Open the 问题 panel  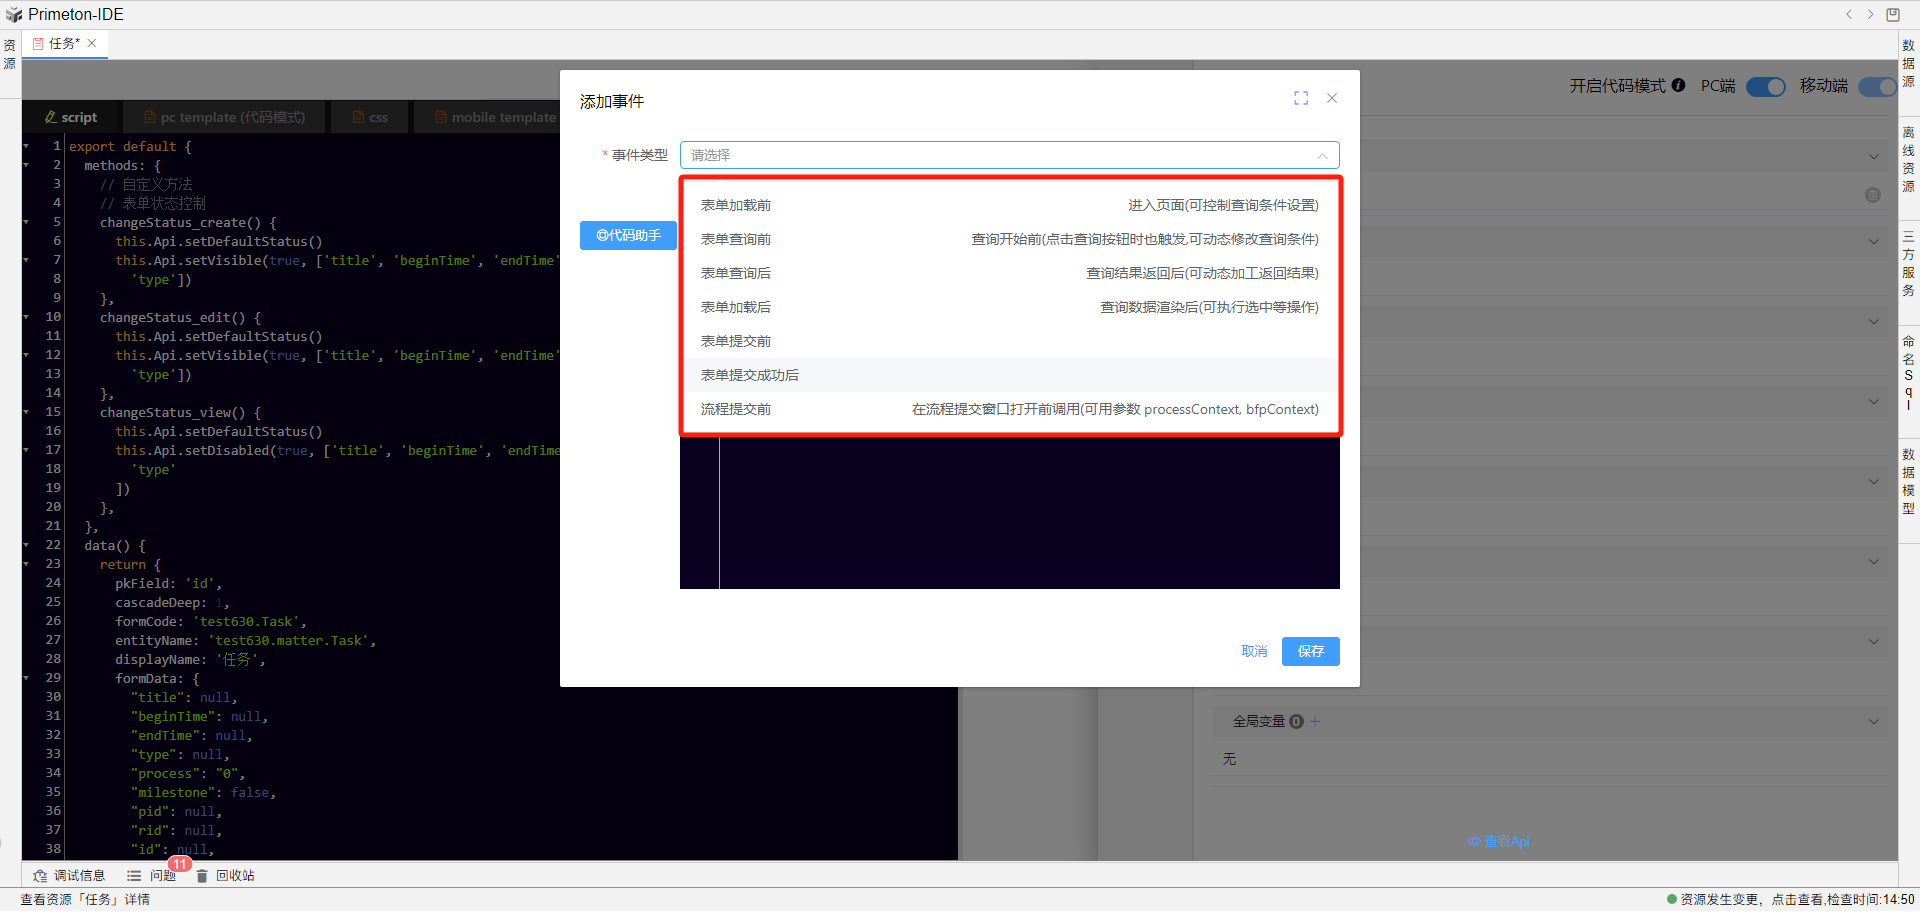[152, 875]
